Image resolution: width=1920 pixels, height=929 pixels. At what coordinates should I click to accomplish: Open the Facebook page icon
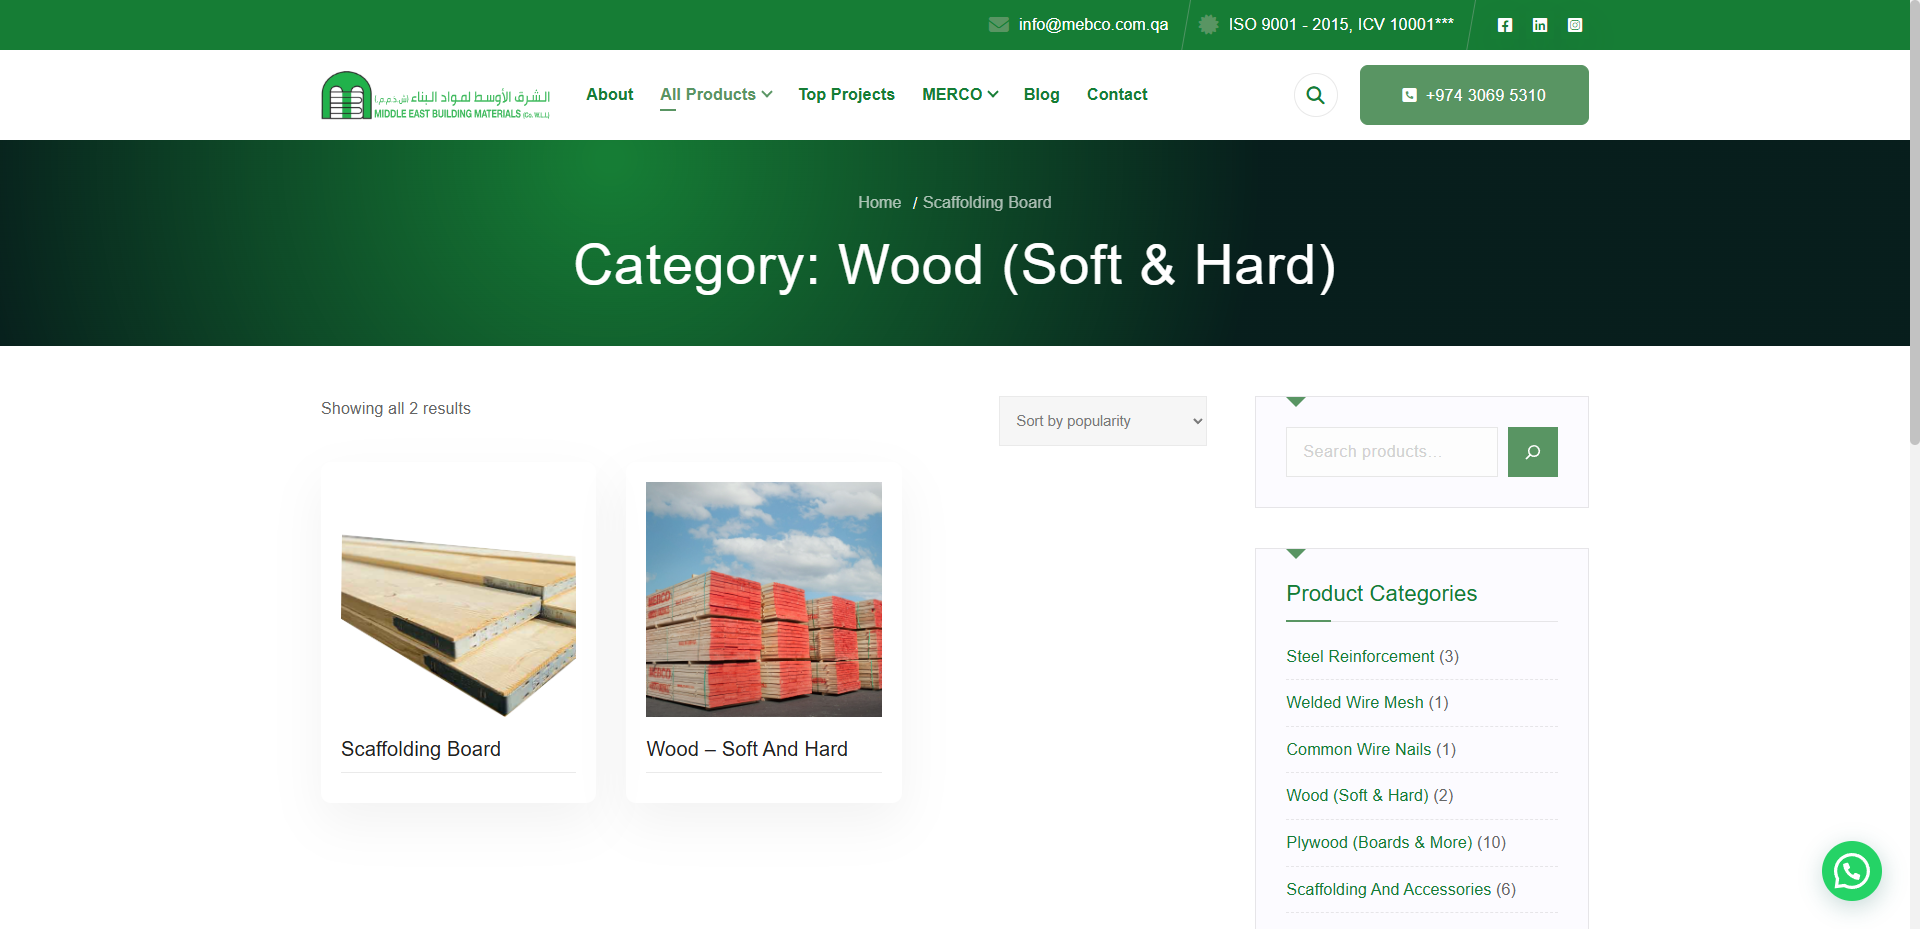click(1505, 25)
